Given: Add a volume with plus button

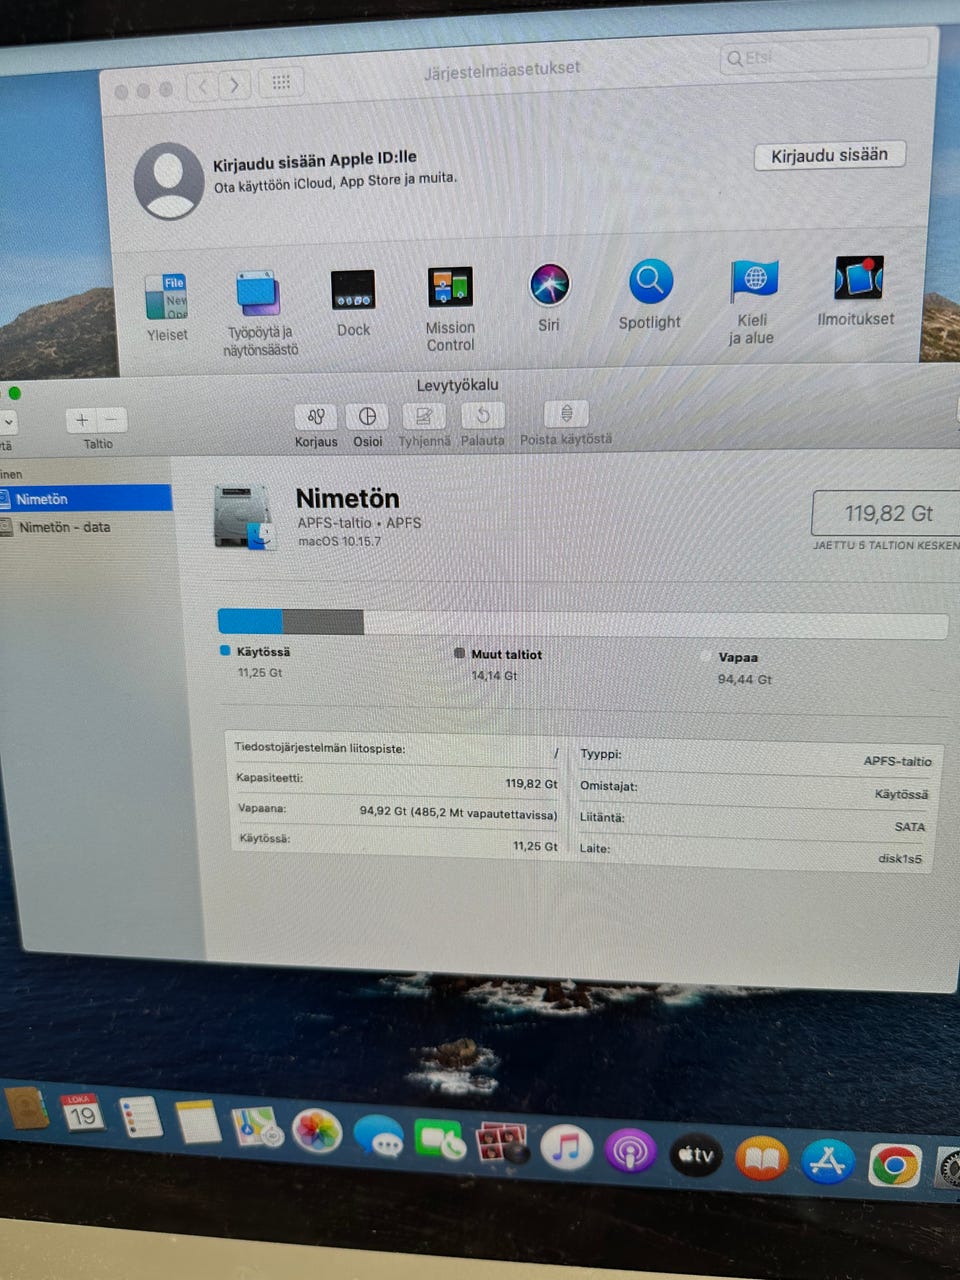Looking at the screenshot, I should [82, 420].
